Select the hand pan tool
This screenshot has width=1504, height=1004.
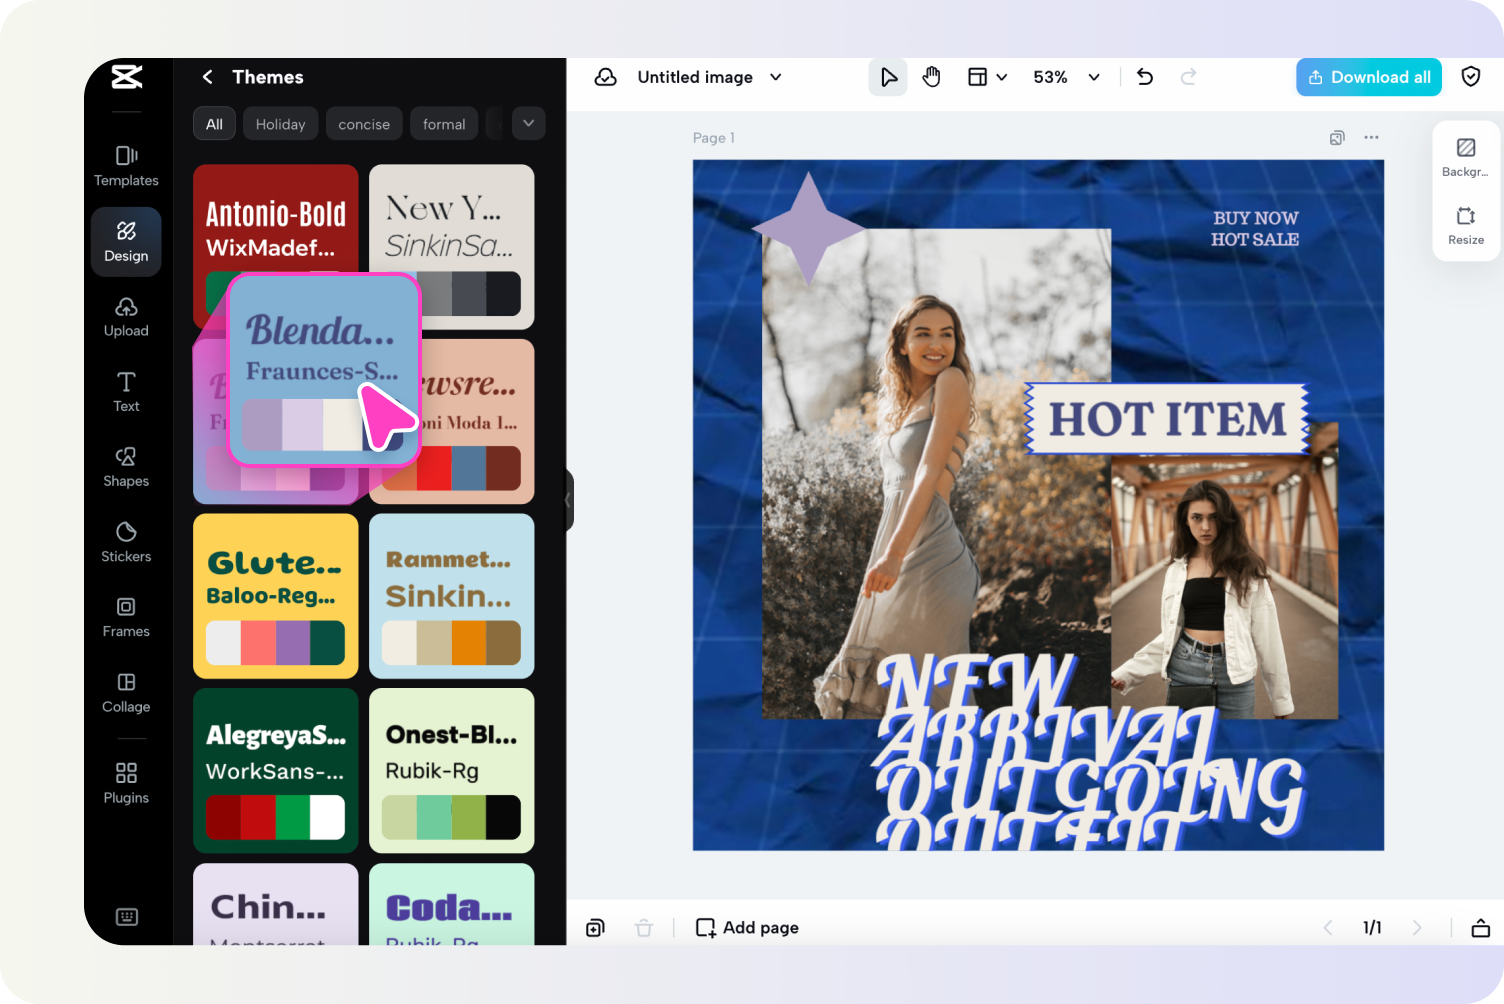click(931, 76)
